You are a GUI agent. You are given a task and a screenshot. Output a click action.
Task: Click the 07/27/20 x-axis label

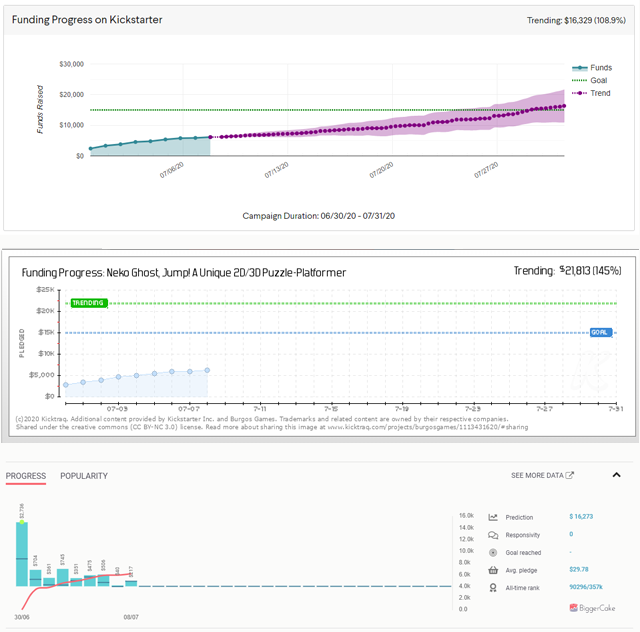(486, 170)
